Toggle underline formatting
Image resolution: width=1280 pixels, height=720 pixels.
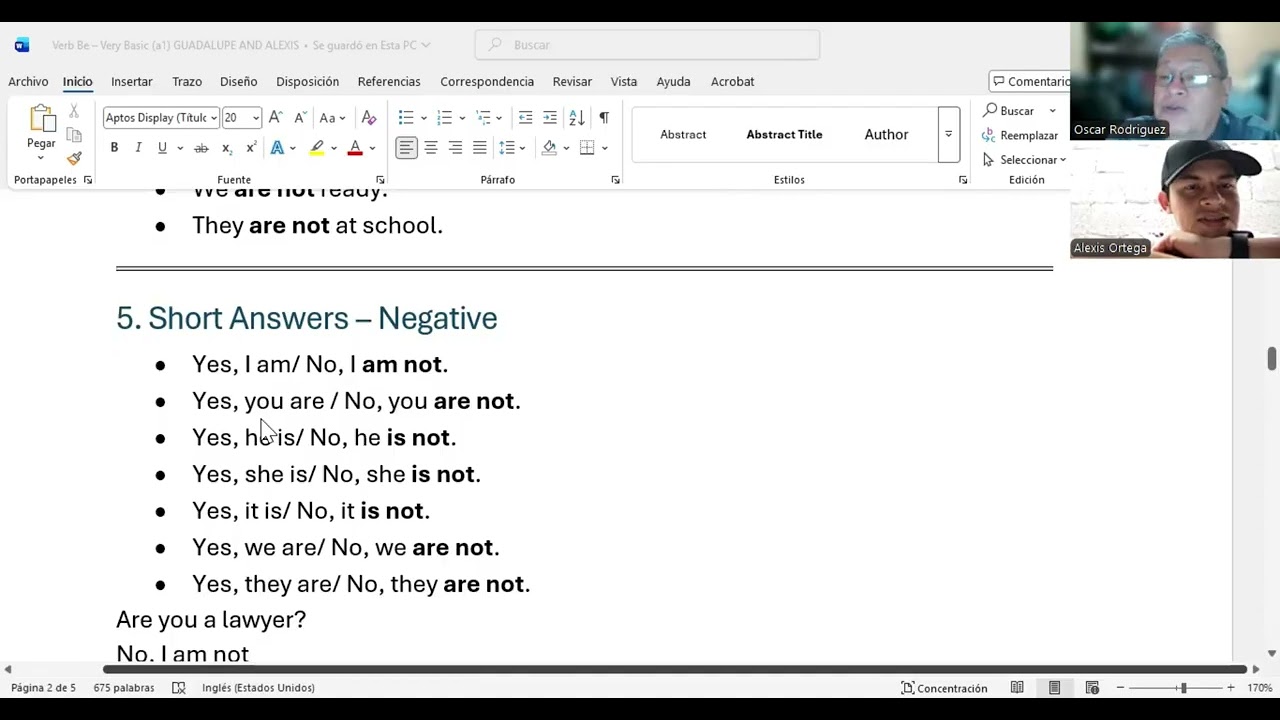(x=162, y=148)
